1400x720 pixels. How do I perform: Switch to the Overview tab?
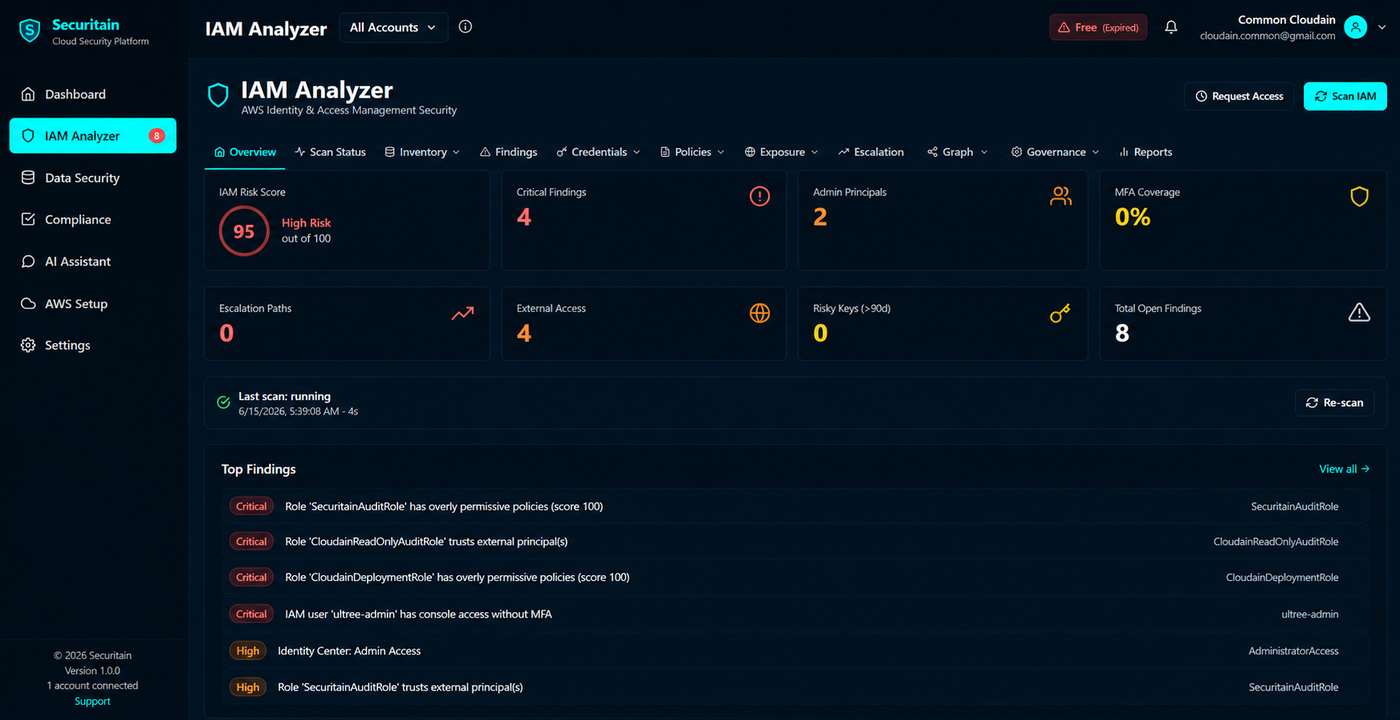[245, 152]
